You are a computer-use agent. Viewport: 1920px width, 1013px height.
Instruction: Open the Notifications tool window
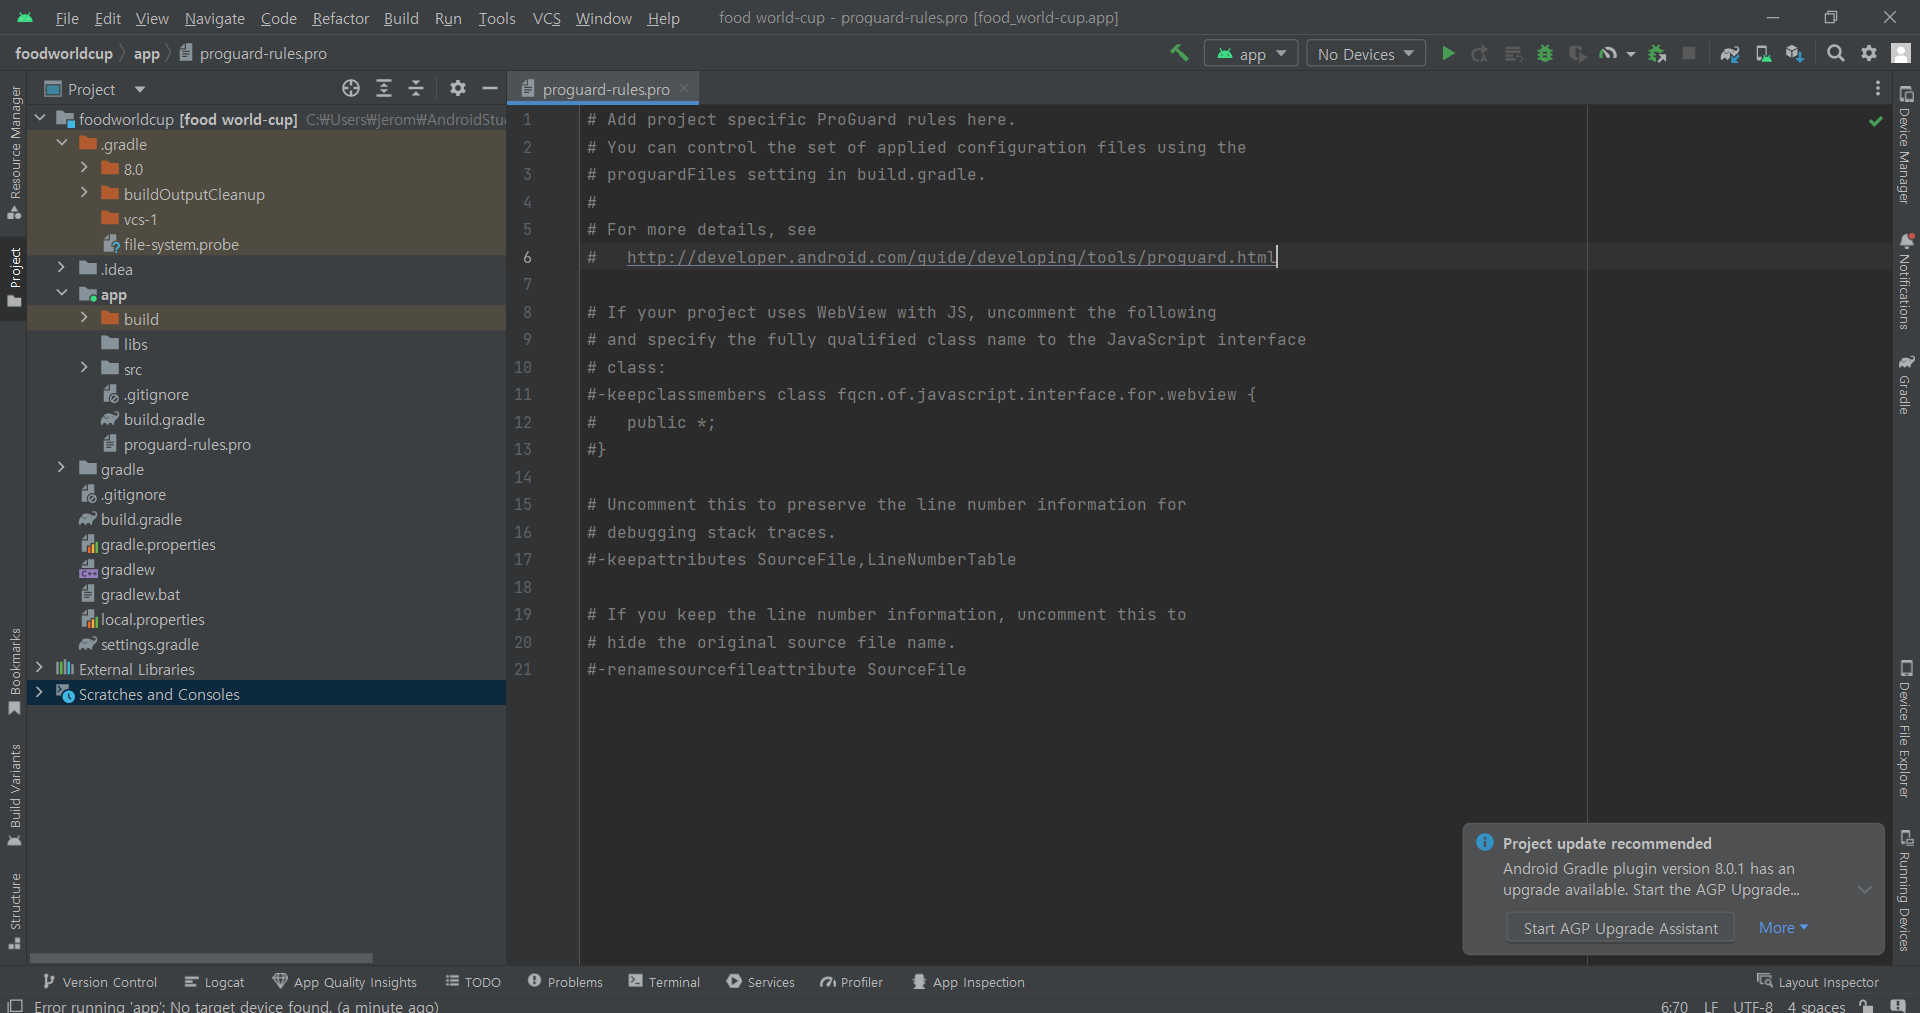1906,281
